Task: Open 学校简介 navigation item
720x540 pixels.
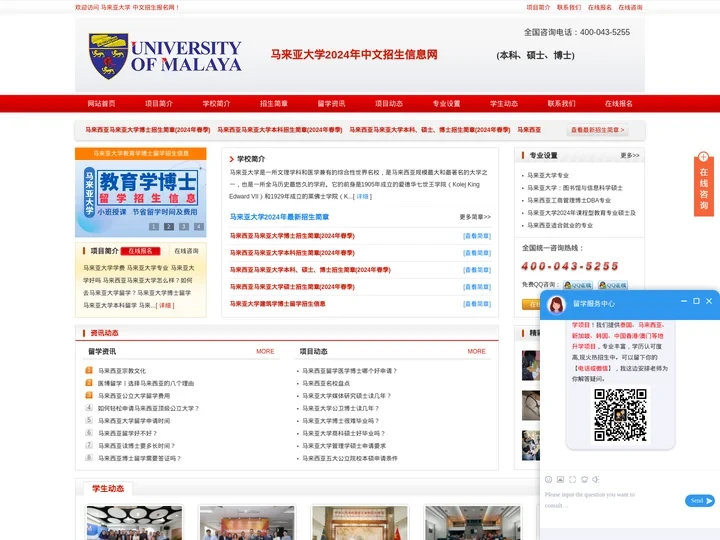Action: (x=216, y=104)
